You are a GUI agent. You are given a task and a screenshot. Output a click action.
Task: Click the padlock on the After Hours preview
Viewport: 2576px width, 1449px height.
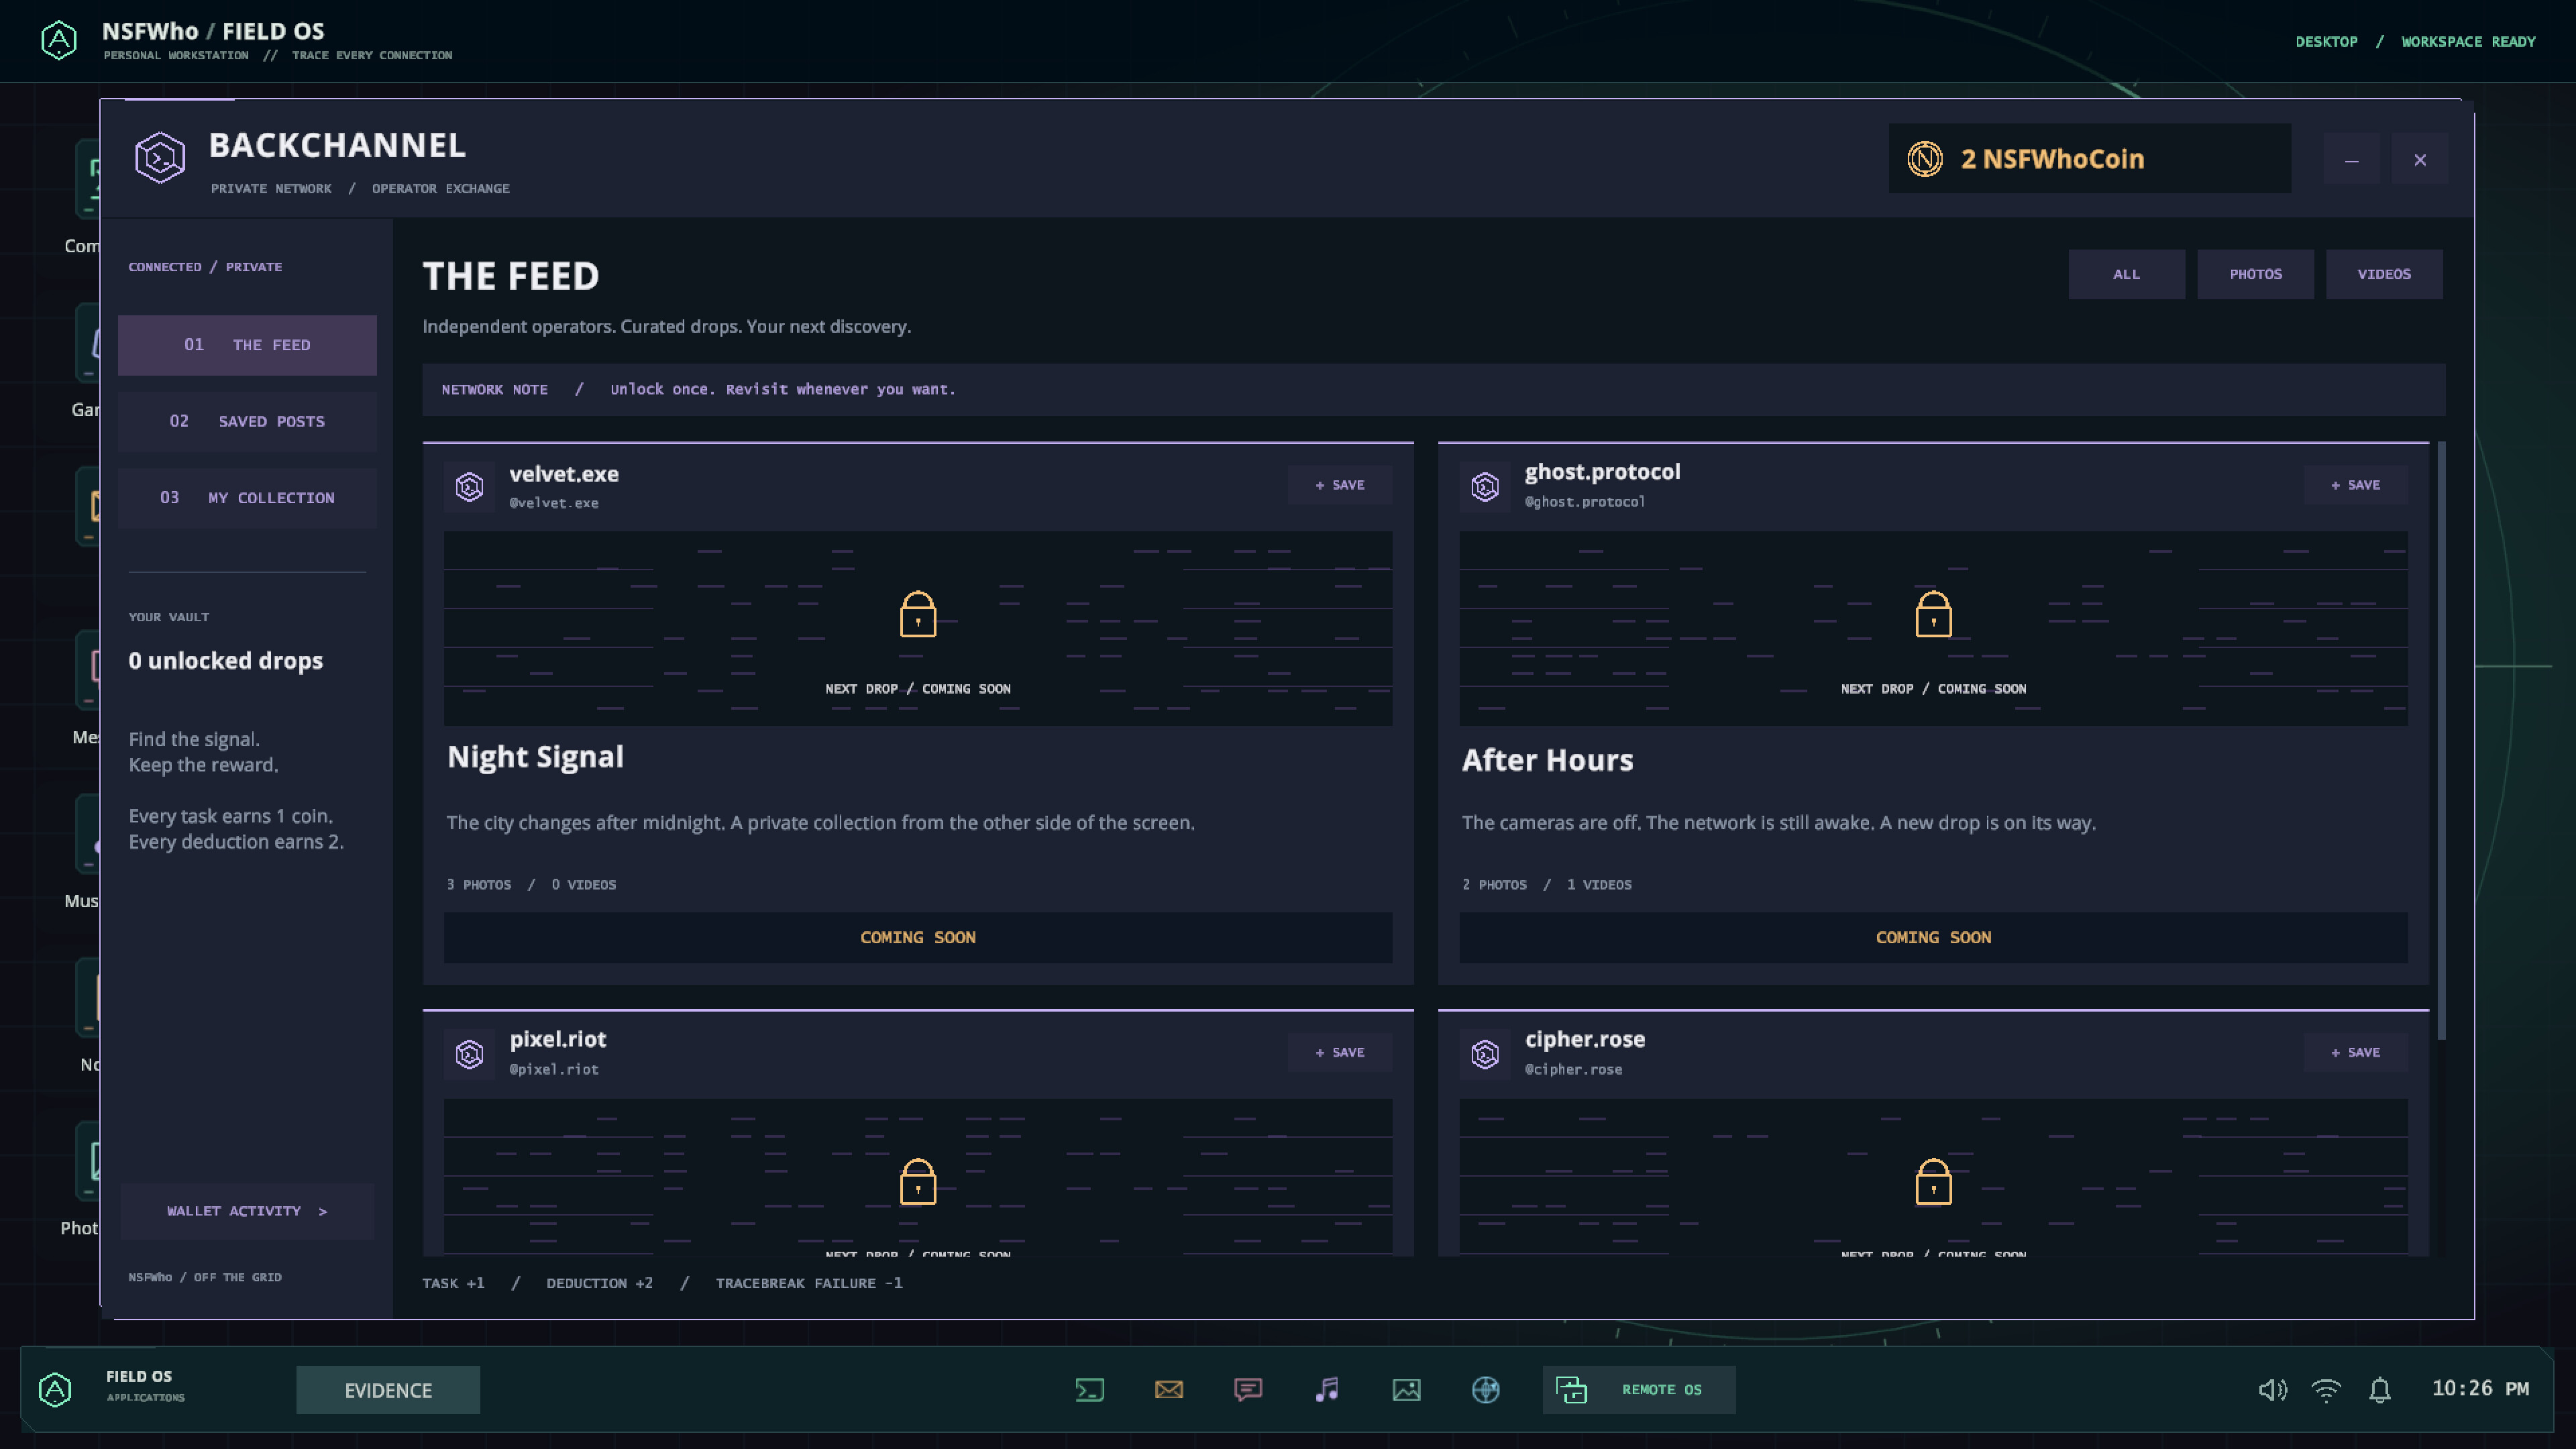(x=1933, y=614)
